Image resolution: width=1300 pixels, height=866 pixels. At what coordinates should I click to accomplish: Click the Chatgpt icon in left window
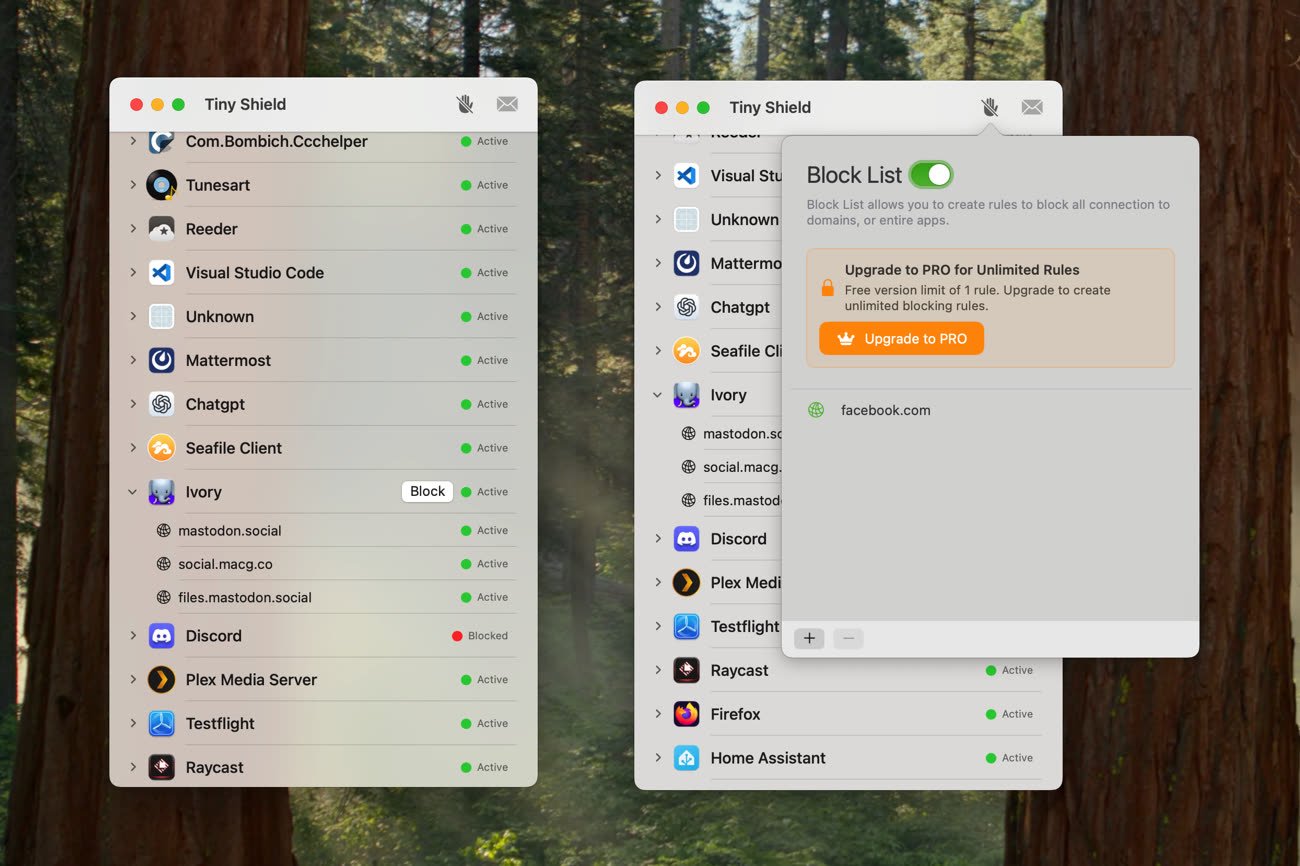click(x=161, y=404)
